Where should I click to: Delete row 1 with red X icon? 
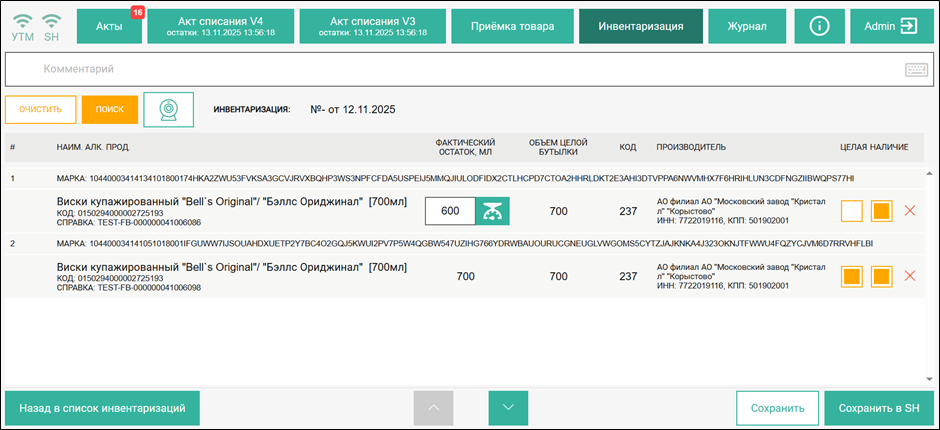909,211
